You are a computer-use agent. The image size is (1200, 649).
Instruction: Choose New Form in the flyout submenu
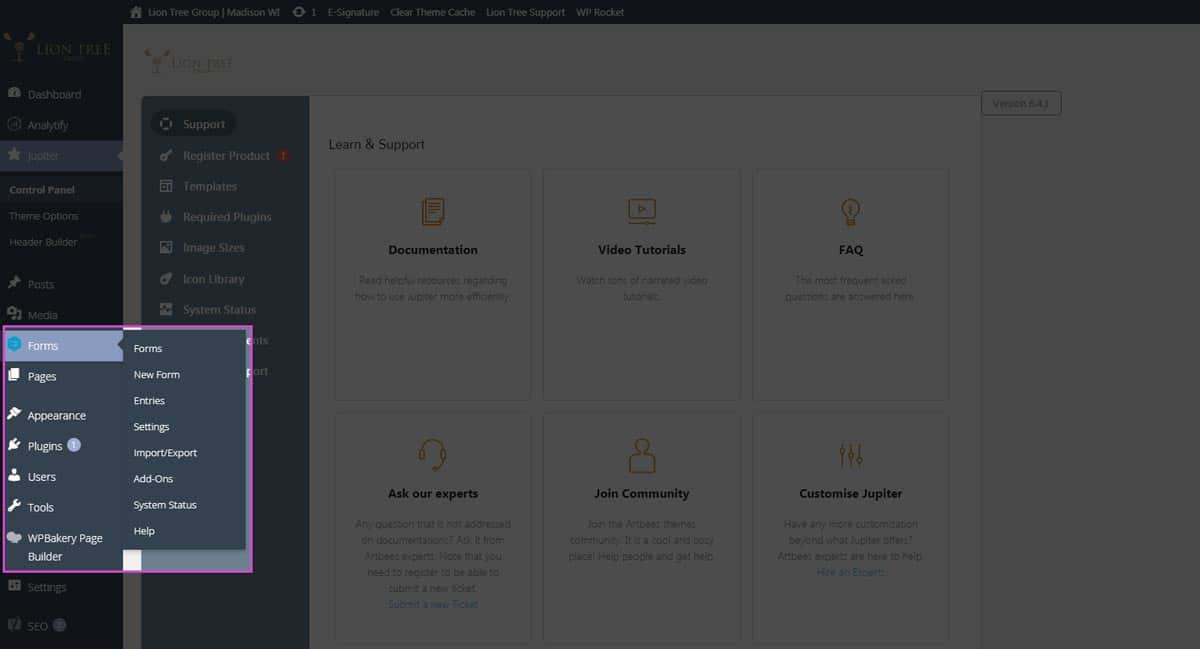tap(157, 375)
